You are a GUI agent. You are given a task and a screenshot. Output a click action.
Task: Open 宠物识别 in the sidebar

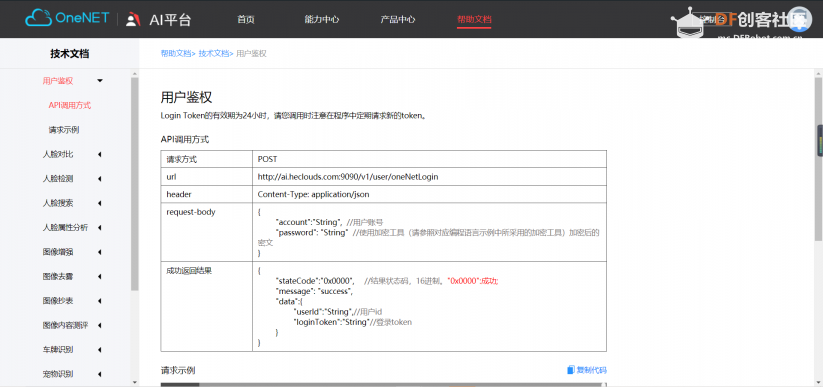click(58, 374)
